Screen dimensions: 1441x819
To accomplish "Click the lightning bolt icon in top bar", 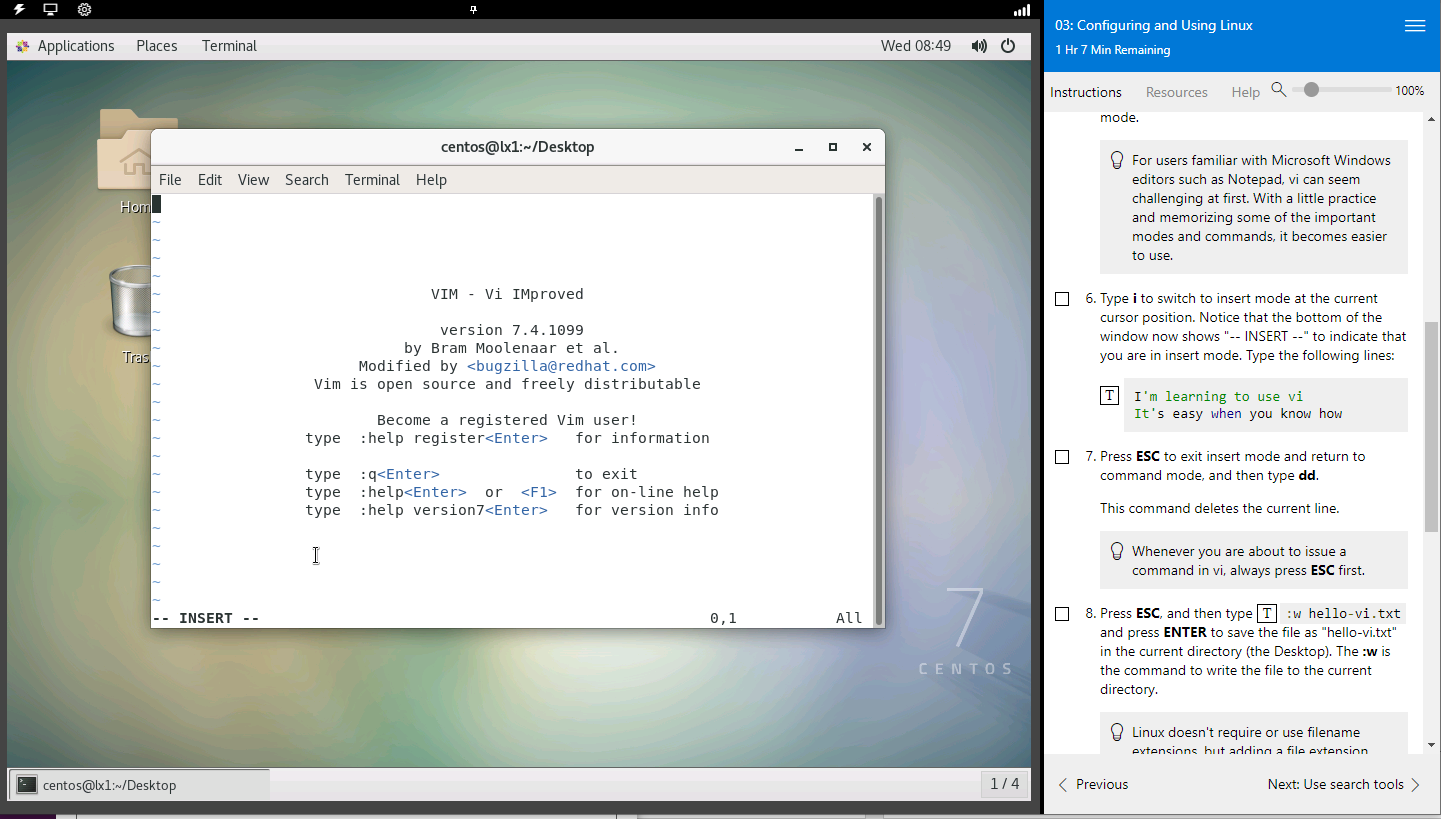I will (x=19, y=10).
